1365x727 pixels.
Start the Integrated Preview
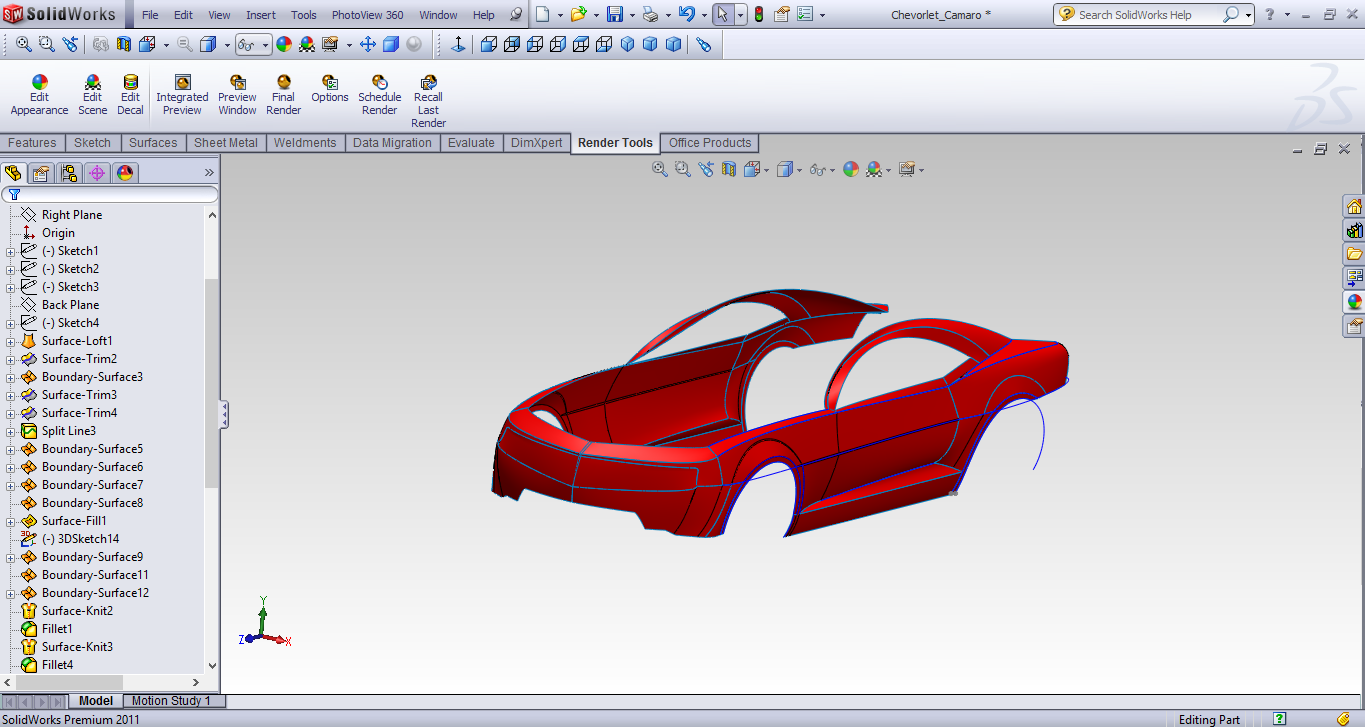[182, 96]
